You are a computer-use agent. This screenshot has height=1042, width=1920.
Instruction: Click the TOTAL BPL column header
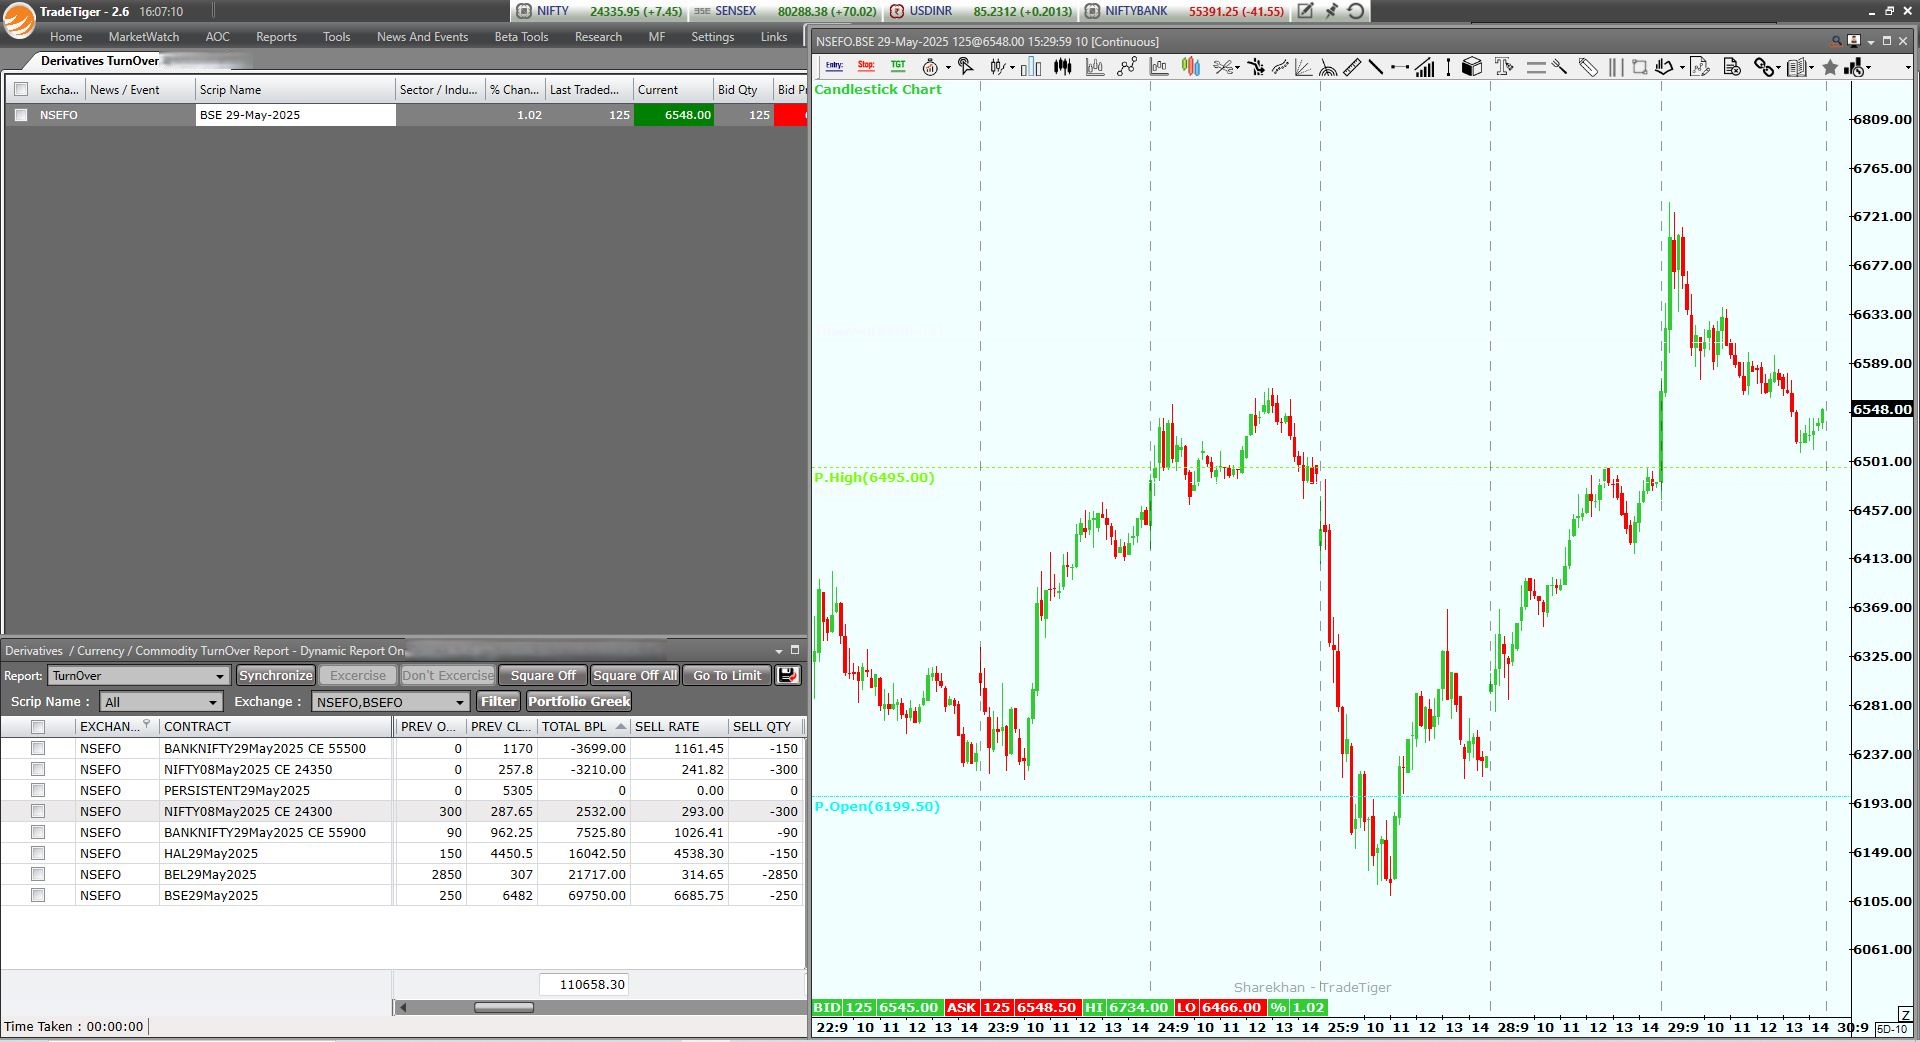coord(583,727)
